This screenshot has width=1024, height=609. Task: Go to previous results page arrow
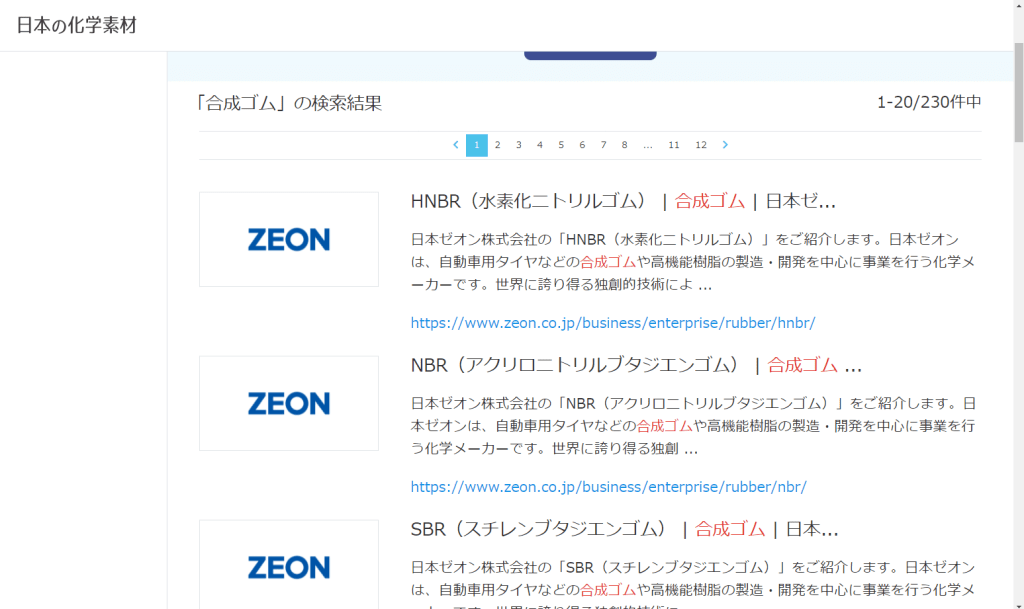(456, 145)
